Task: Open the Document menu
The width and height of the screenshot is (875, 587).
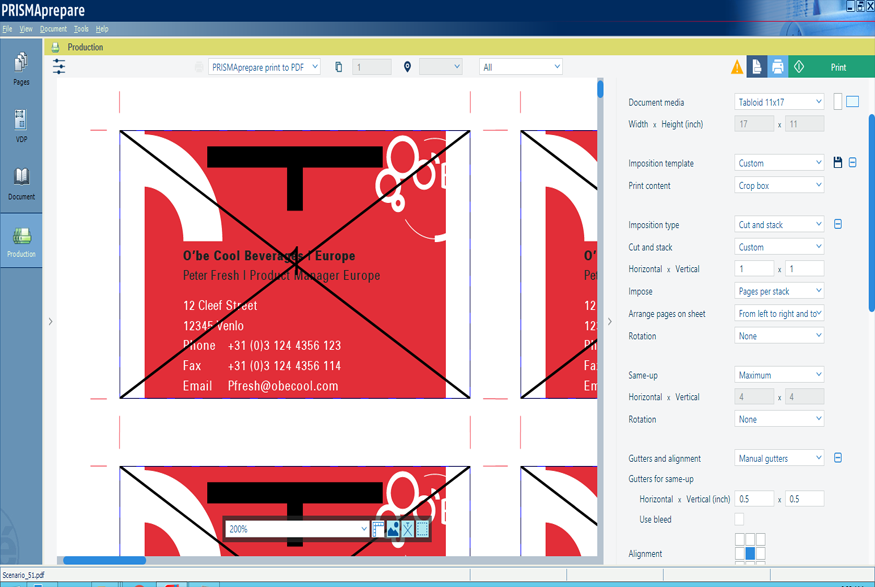Action: (53, 29)
